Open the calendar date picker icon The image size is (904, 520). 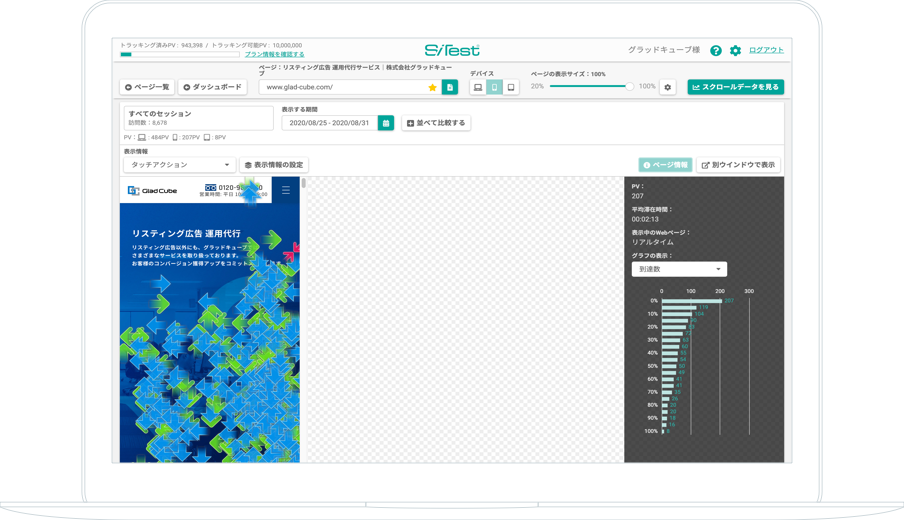point(385,123)
